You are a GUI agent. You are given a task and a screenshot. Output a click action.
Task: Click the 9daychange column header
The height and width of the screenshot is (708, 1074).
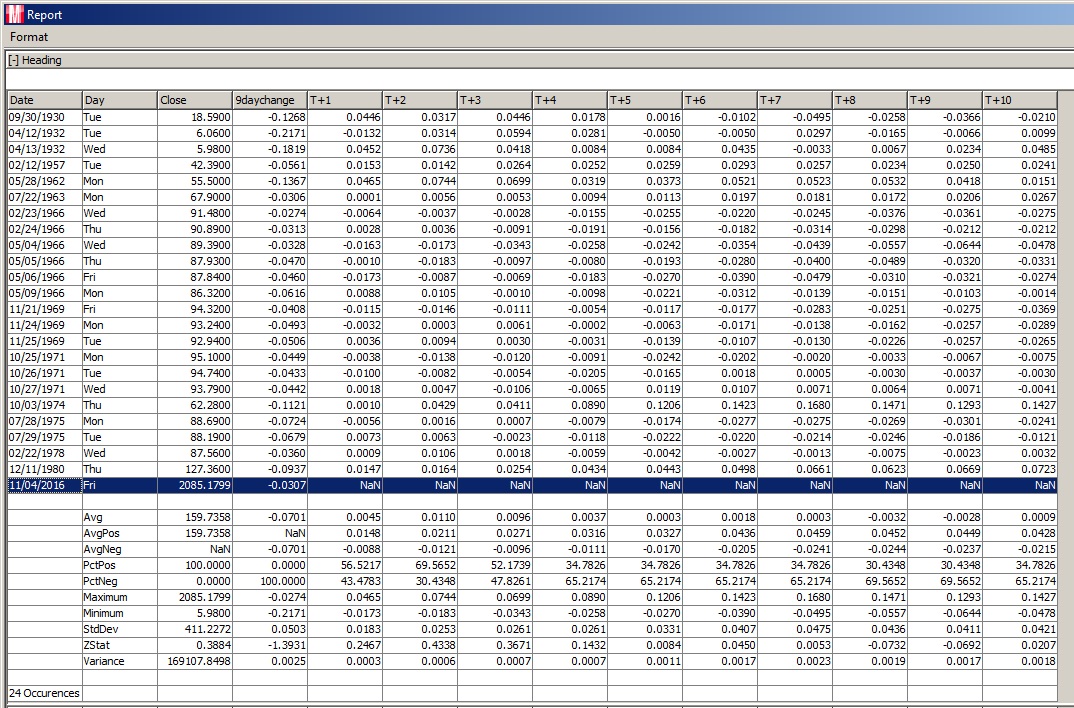(270, 100)
